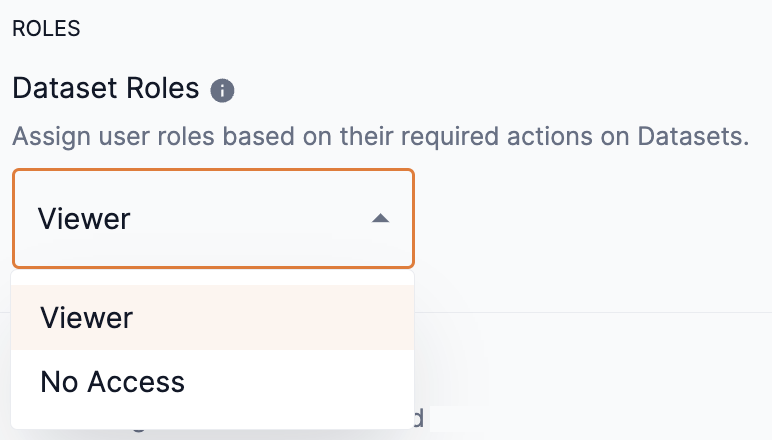This screenshot has height=440, width=772.
Task: Show details via the gray circled-i icon
Action: tap(223, 91)
